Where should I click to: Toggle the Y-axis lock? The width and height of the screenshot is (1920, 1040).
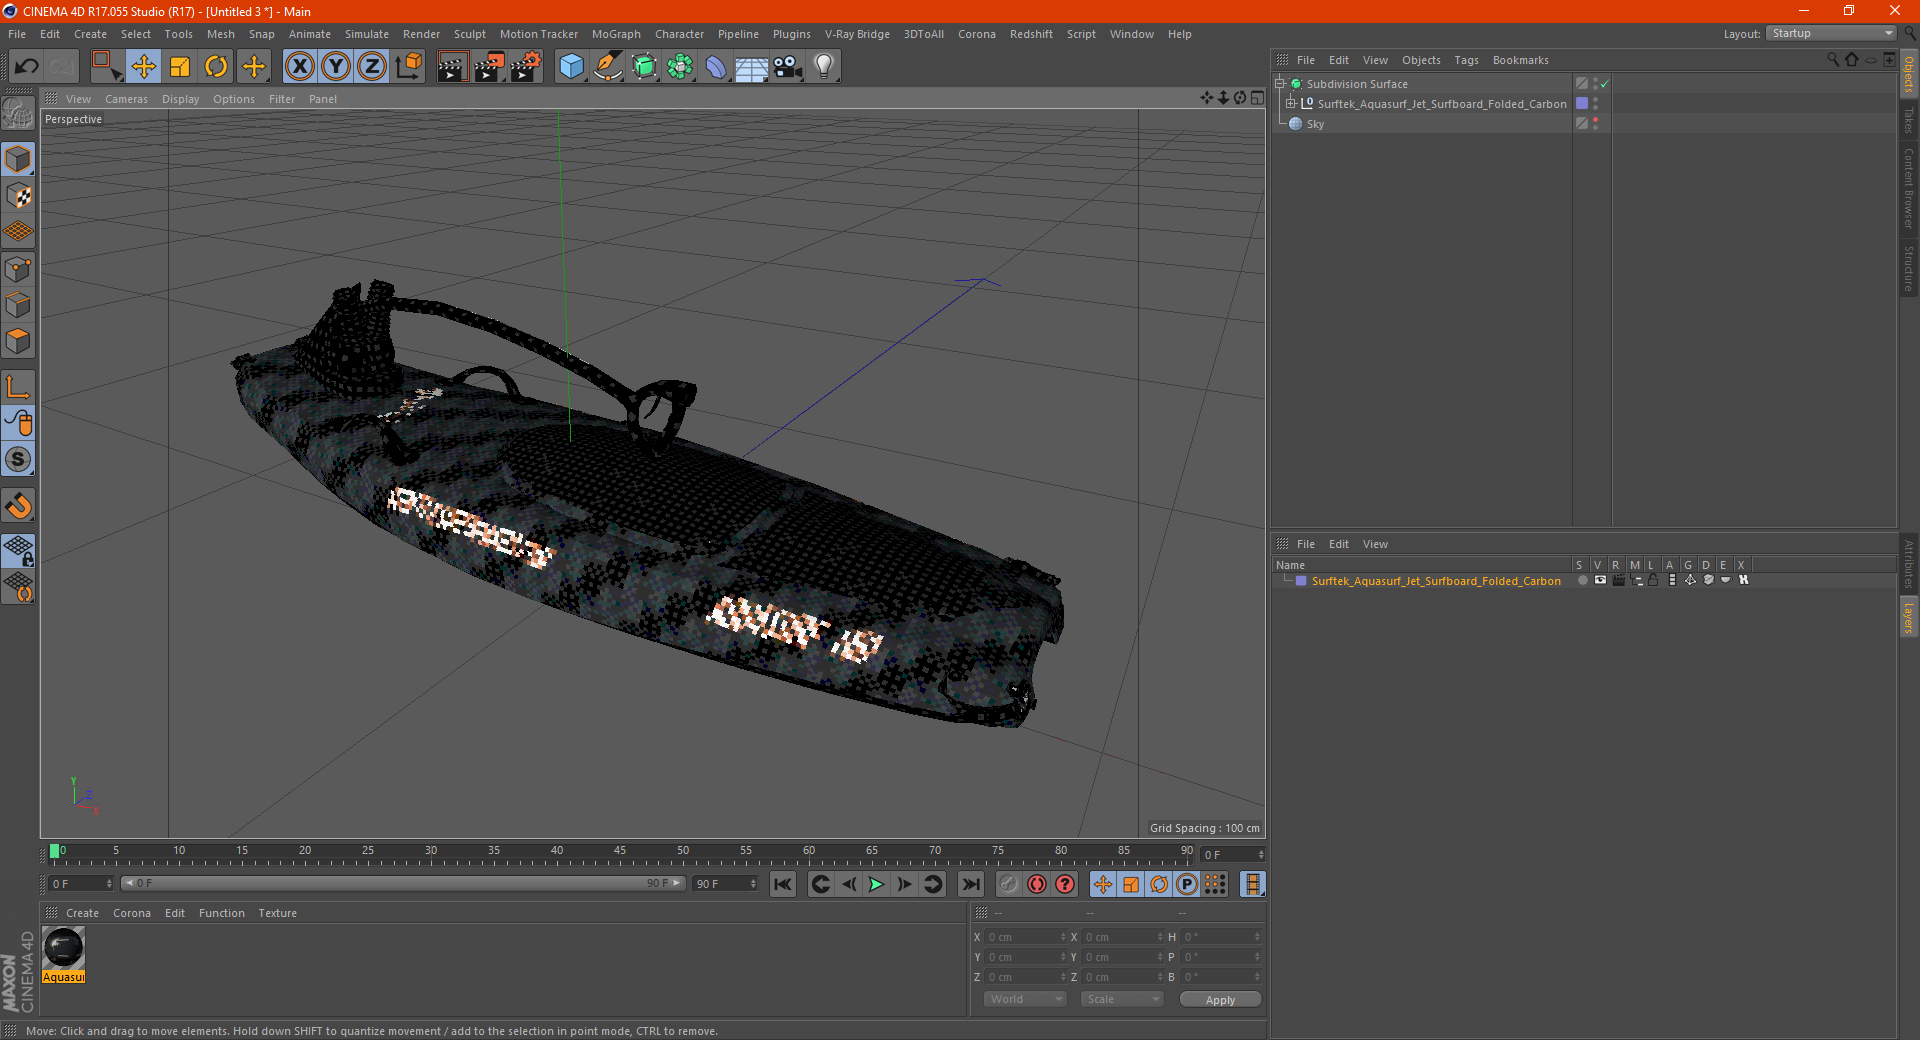coord(336,67)
